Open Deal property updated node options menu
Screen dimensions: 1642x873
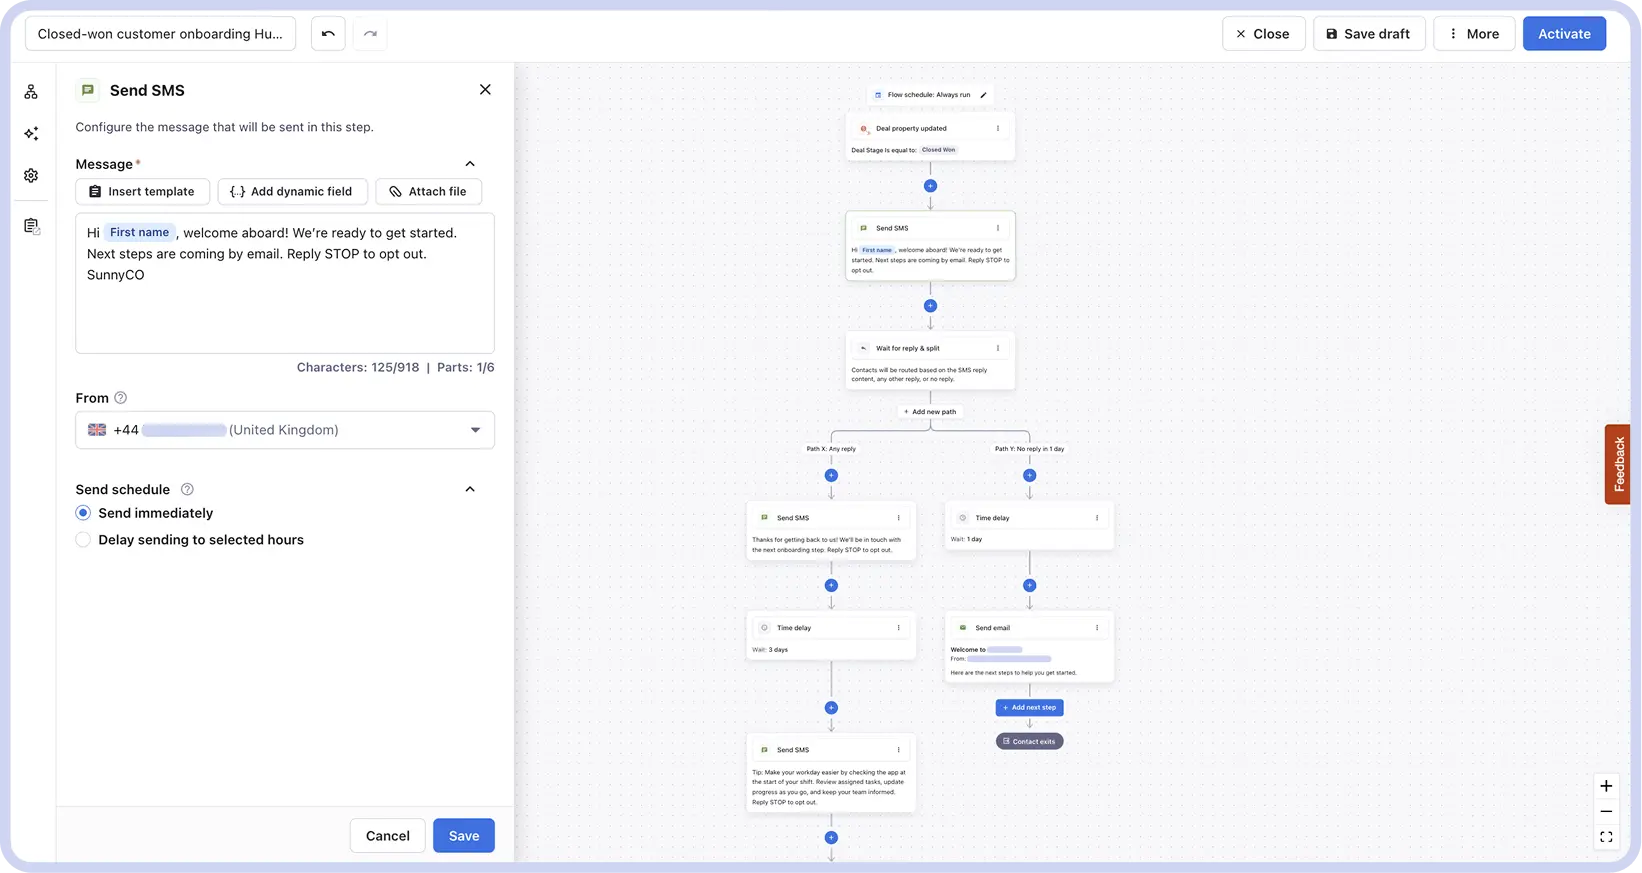(x=998, y=128)
